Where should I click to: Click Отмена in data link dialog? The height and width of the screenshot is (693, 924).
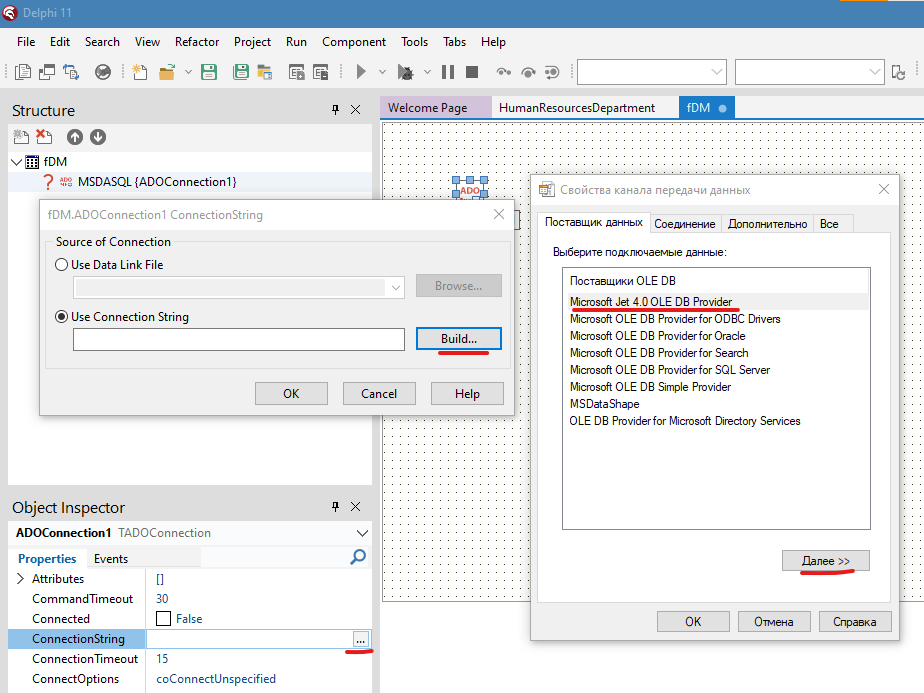pyautogui.click(x=773, y=622)
